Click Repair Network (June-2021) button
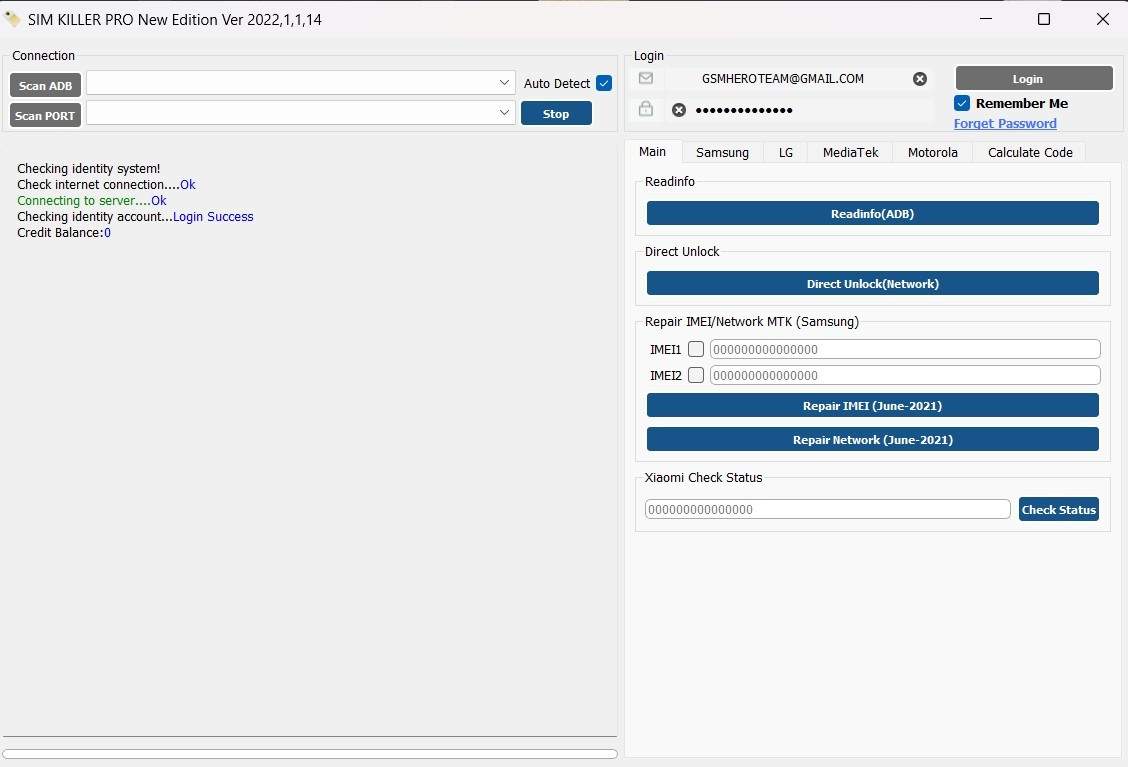 click(873, 440)
